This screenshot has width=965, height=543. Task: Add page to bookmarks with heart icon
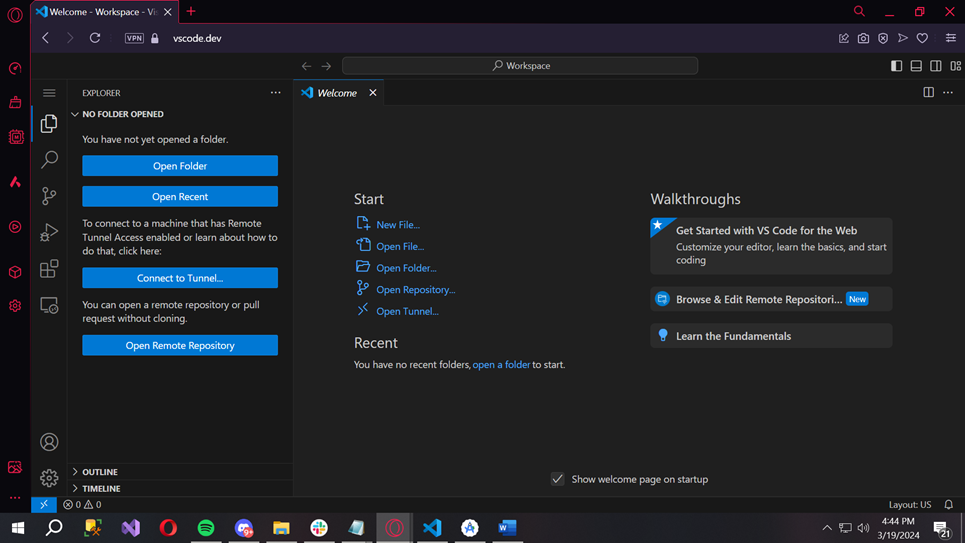[x=922, y=38]
